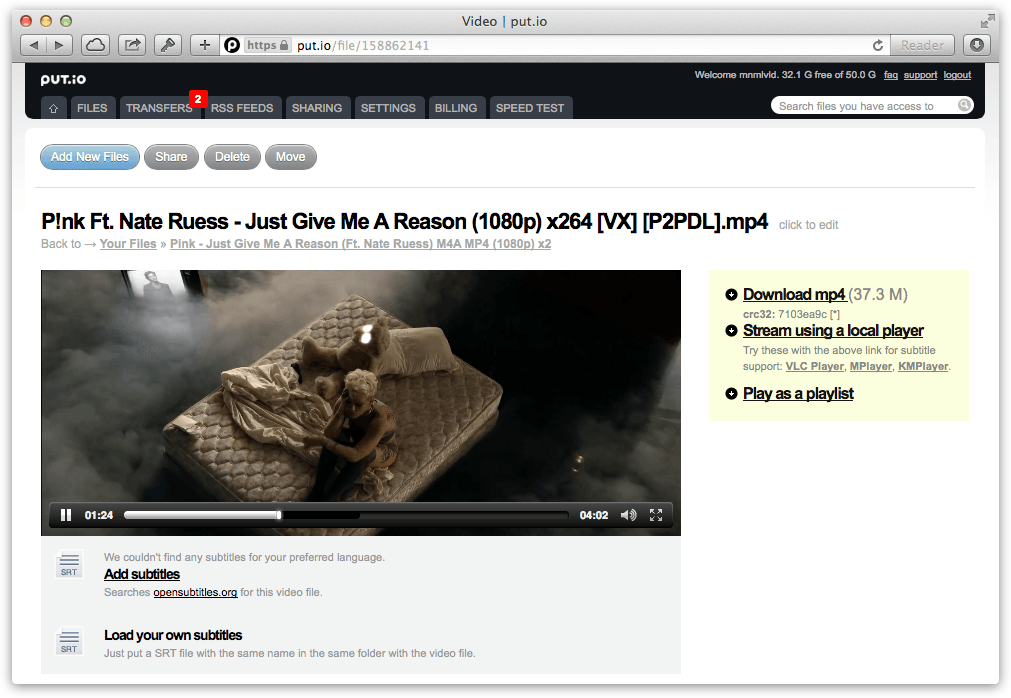Pause the video playback
Viewport: 1011px width, 698px height.
66,515
